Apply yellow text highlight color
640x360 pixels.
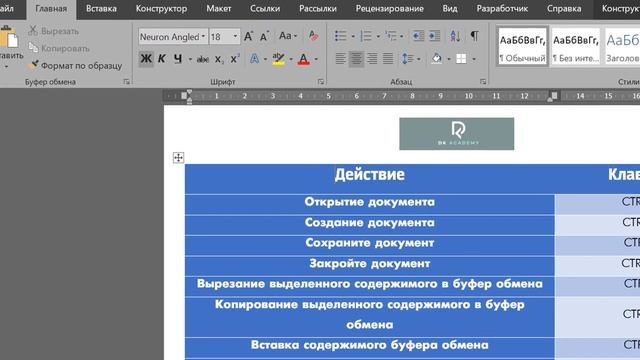coord(278,59)
